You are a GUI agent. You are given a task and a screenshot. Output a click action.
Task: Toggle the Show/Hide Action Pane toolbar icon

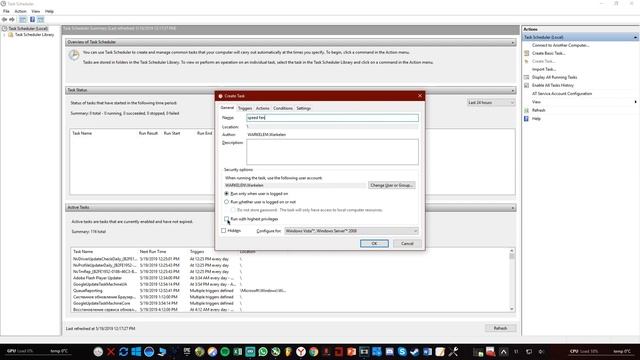pos(41,20)
